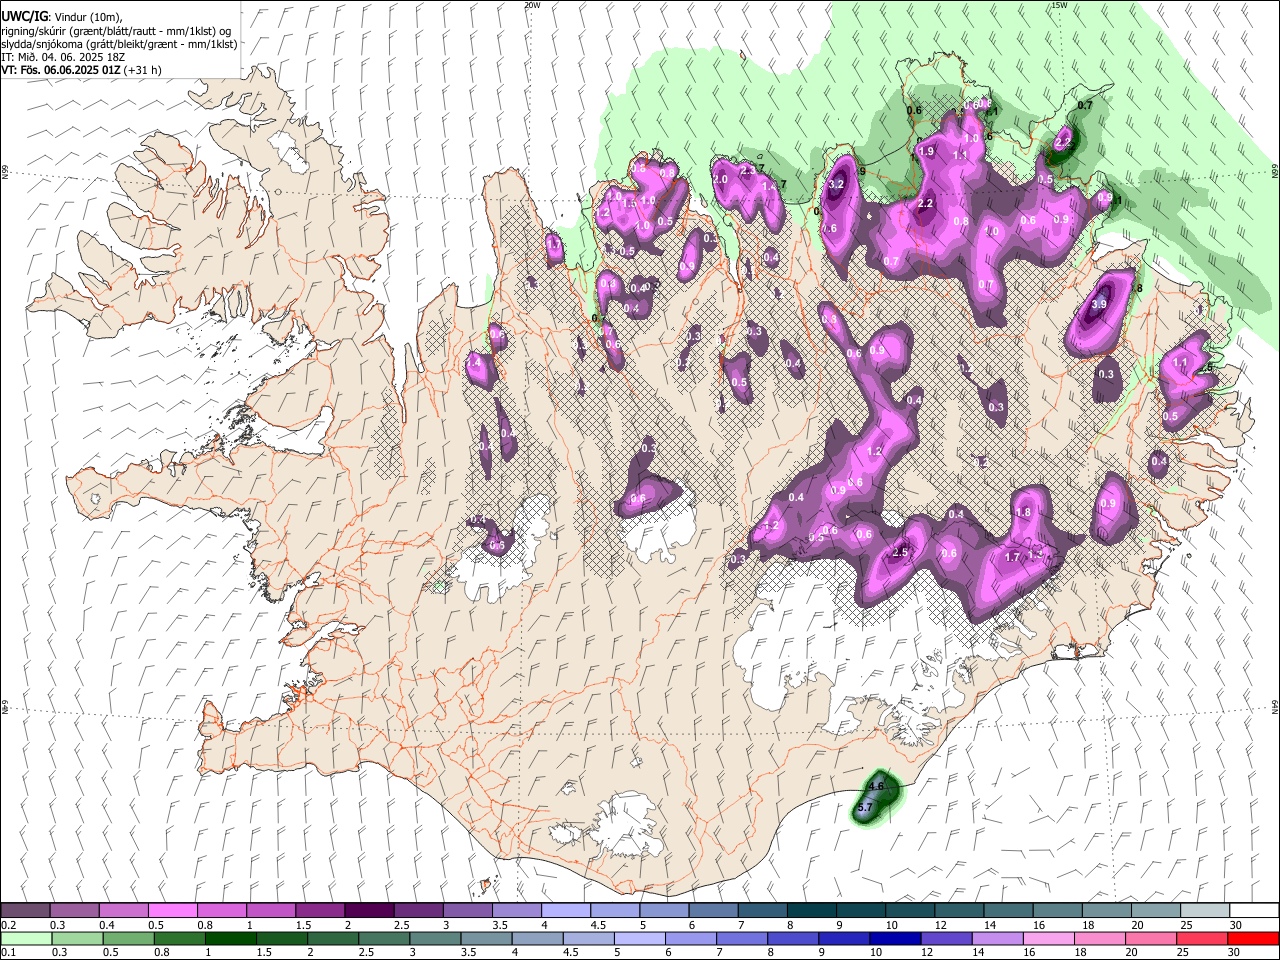Select the "VT: Fös. 06.06.2025 01Z (+31 h)" line
The width and height of the screenshot is (1280, 960).
pyautogui.click(x=81, y=70)
